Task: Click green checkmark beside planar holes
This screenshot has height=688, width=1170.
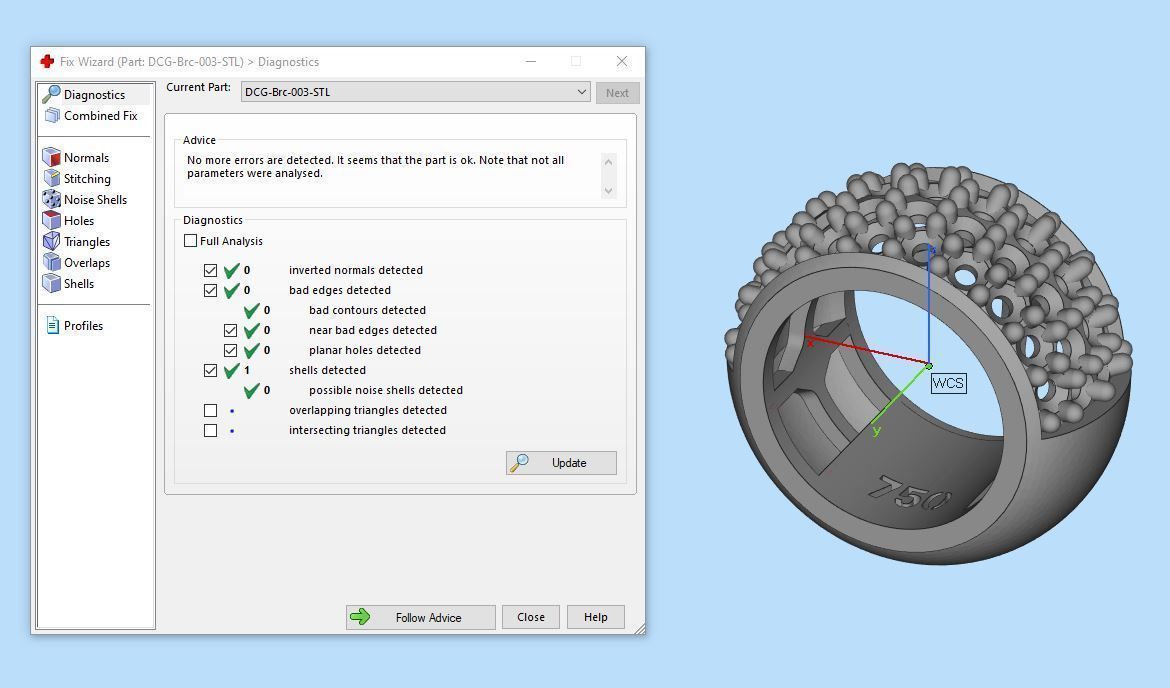Action: point(251,351)
